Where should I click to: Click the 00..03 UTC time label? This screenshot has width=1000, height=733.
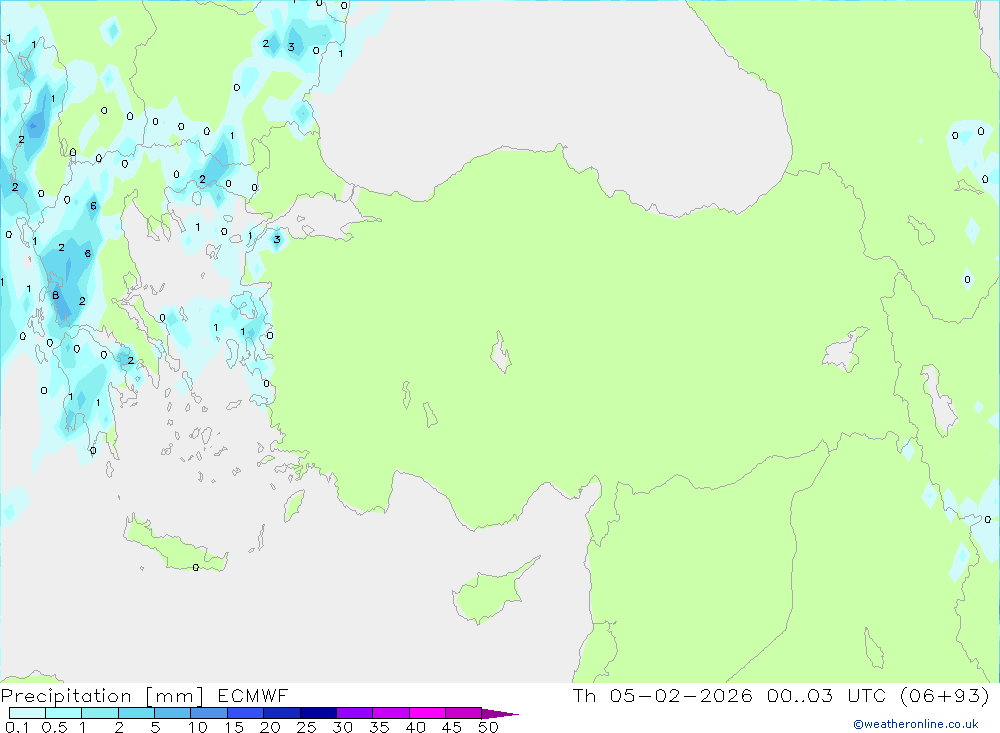coord(827,695)
